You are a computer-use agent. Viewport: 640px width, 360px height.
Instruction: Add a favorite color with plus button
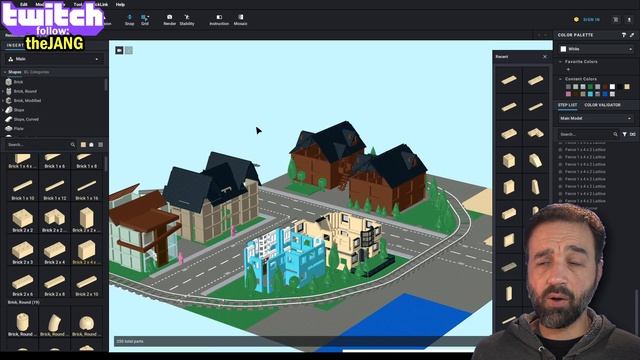(x=568, y=69)
